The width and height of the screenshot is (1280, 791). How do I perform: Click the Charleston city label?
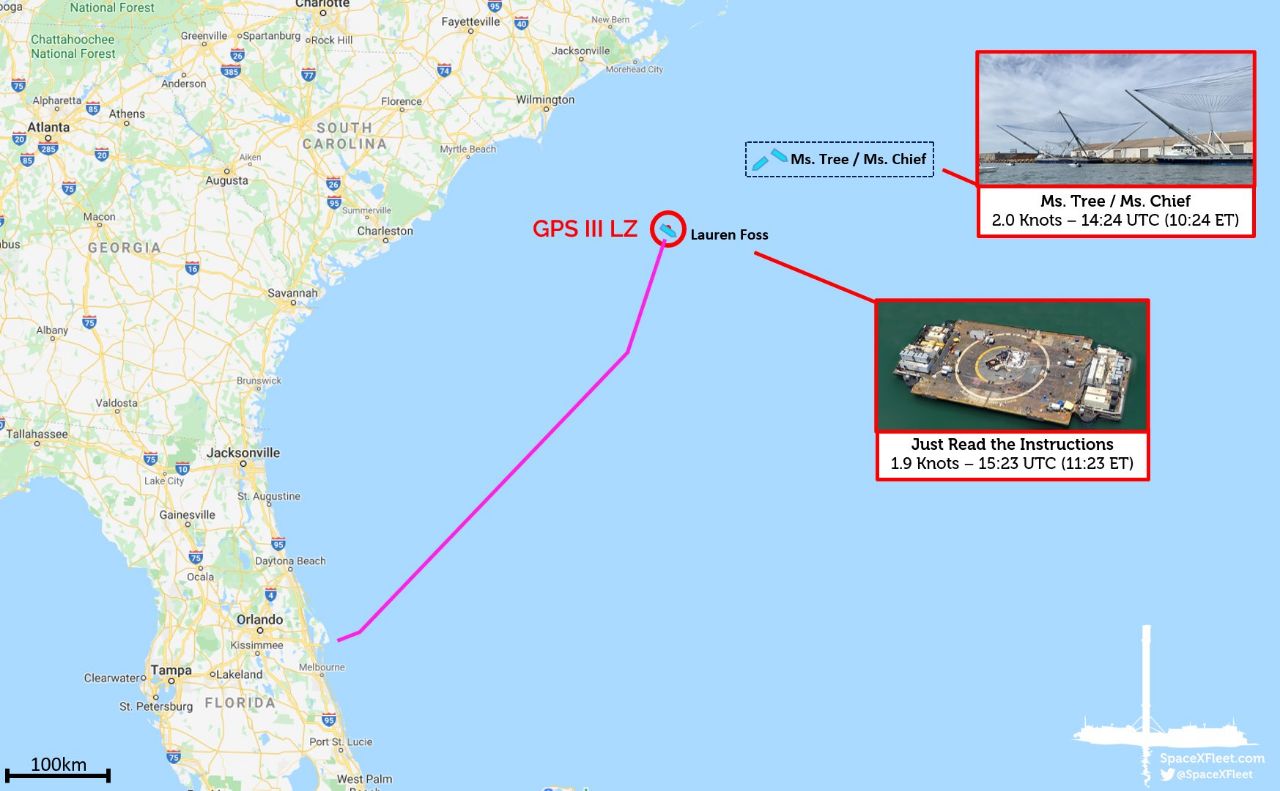click(385, 231)
